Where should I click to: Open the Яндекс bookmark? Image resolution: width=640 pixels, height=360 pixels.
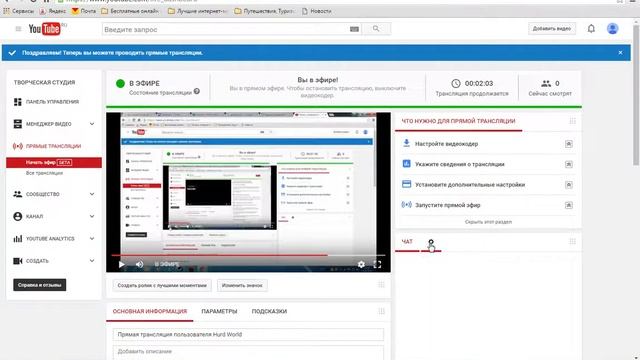(53, 11)
